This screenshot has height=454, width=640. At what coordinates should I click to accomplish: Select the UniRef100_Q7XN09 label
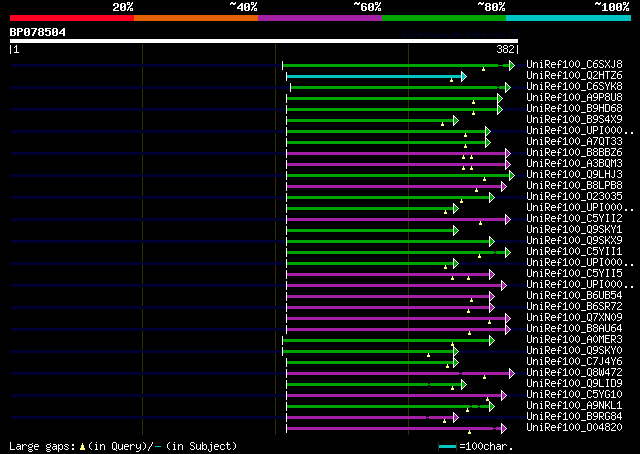point(574,318)
